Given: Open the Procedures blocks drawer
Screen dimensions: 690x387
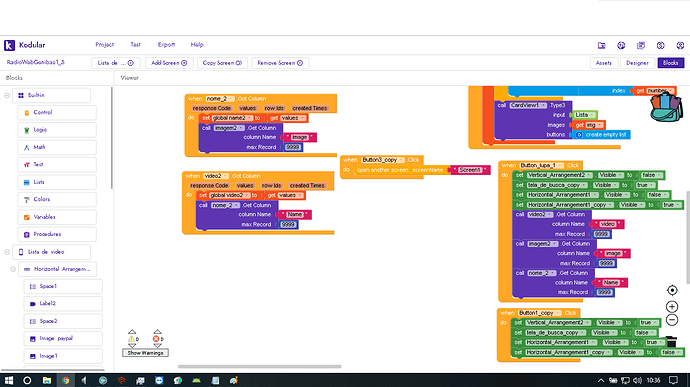Looking at the screenshot, I should 57,234.
